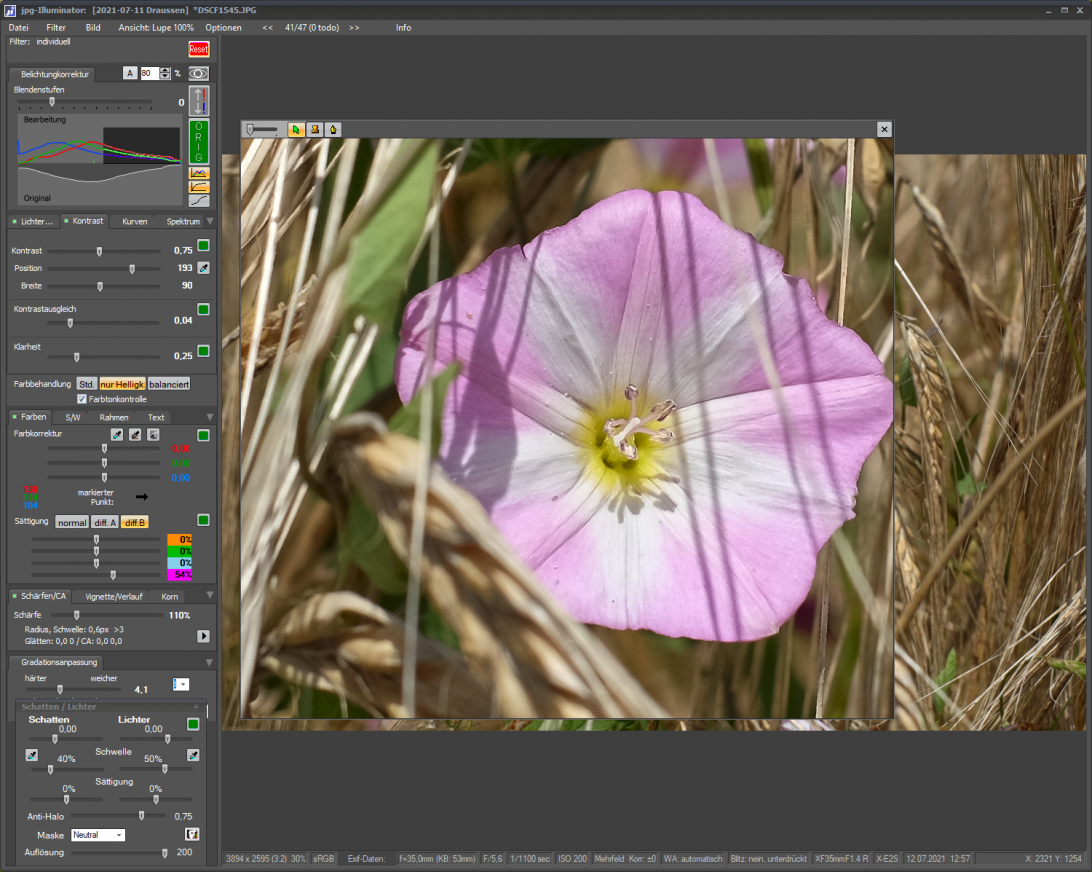Image resolution: width=1092 pixels, height=872 pixels.
Task: Pick the first Farbkorrektur eyedropper tool
Action: click(x=117, y=435)
